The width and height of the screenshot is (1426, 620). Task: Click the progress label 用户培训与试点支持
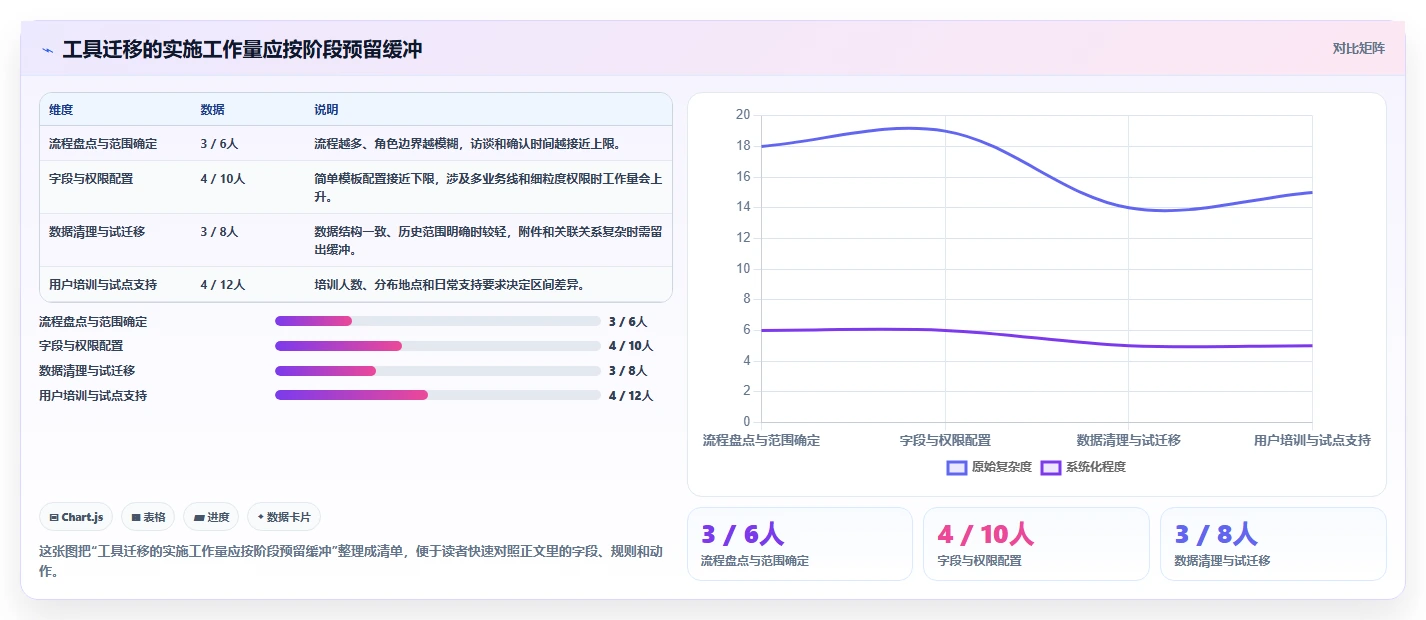click(93, 396)
